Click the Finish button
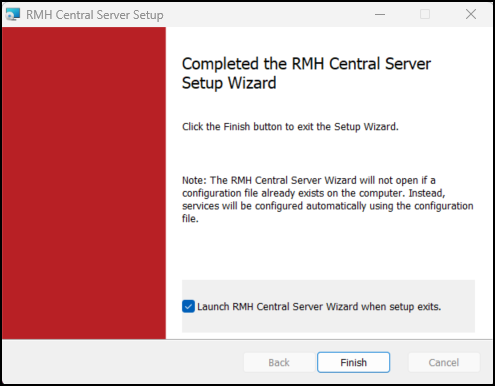Viewport: 495px width, 386px height. coord(353,362)
